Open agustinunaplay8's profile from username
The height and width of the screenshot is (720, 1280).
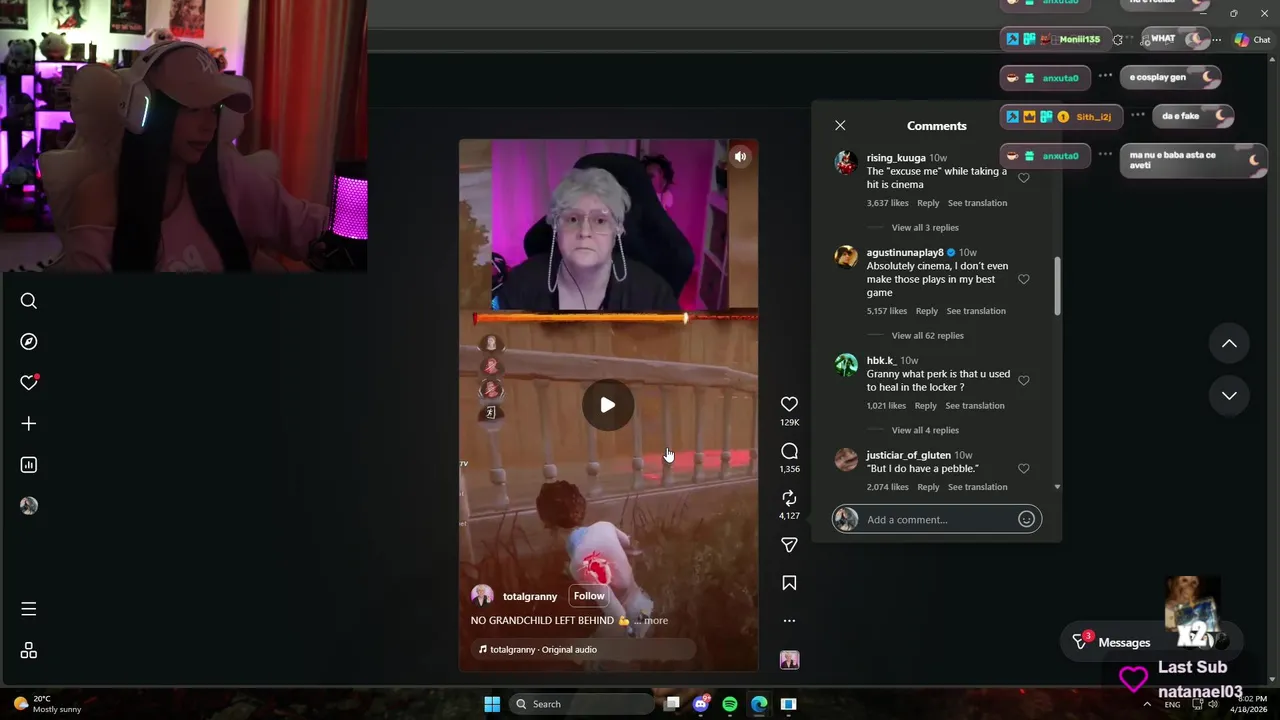[x=905, y=253]
